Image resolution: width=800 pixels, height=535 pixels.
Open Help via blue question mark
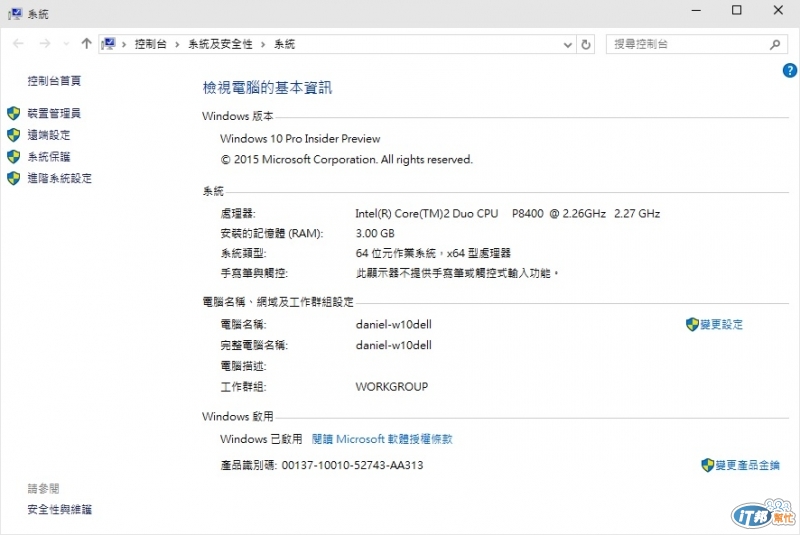pos(789,70)
